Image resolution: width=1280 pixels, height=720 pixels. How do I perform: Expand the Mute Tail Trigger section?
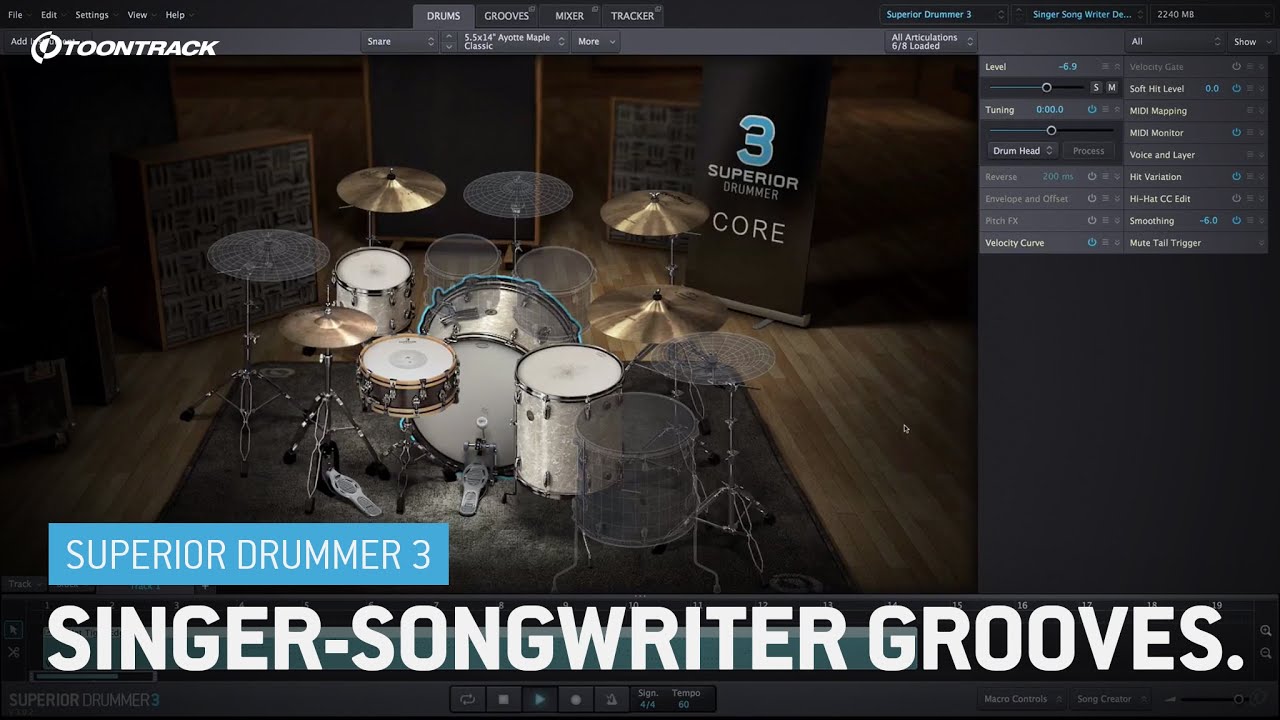point(1262,243)
